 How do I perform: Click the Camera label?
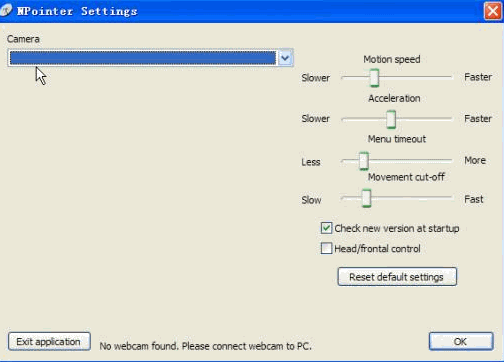coord(23,39)
